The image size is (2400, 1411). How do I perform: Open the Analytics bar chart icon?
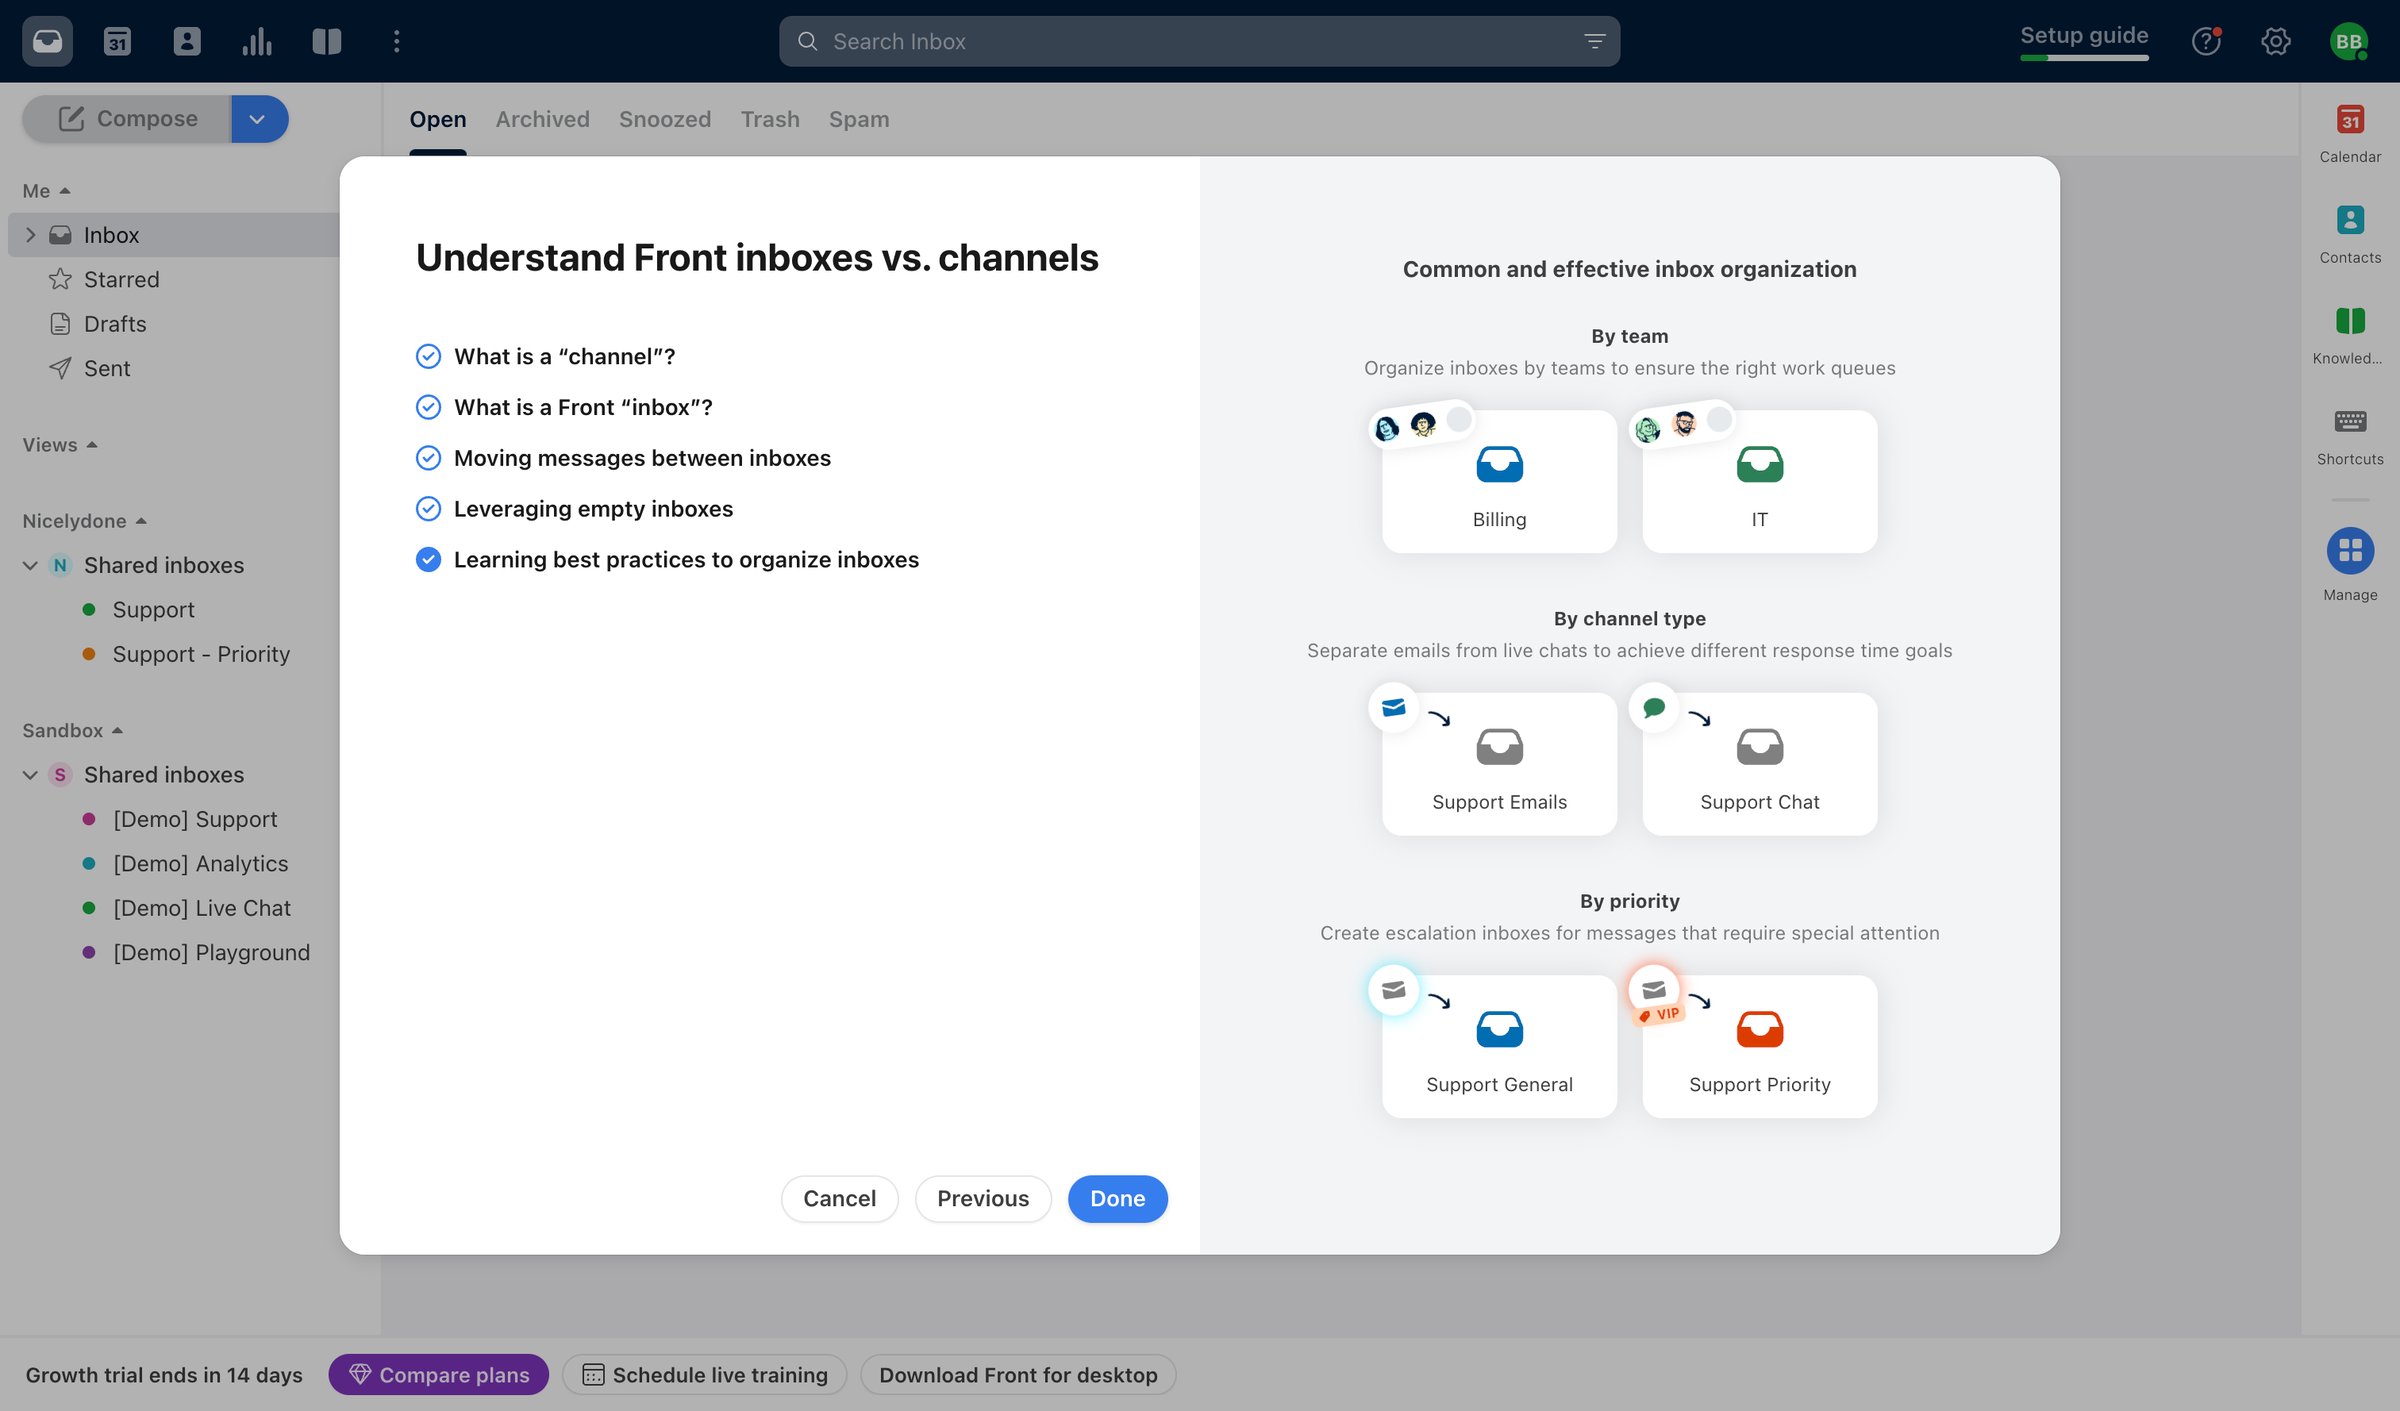[x=257, y=41]
